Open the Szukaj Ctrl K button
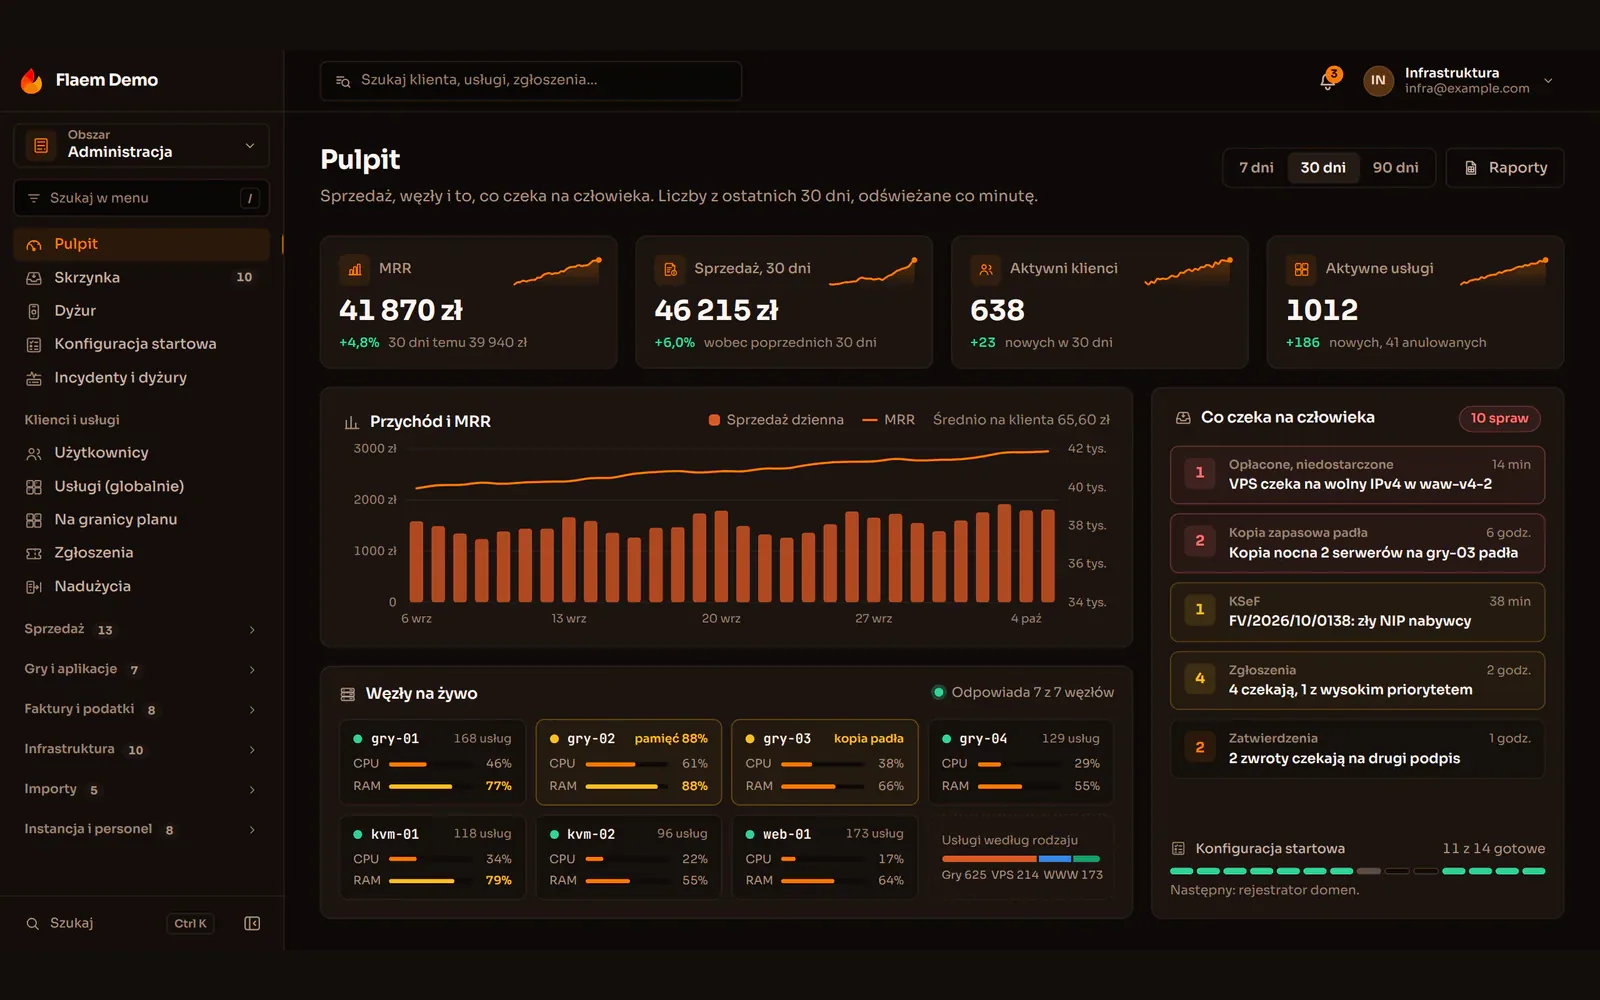The image size is (1600, 1000). click(118, 923)
